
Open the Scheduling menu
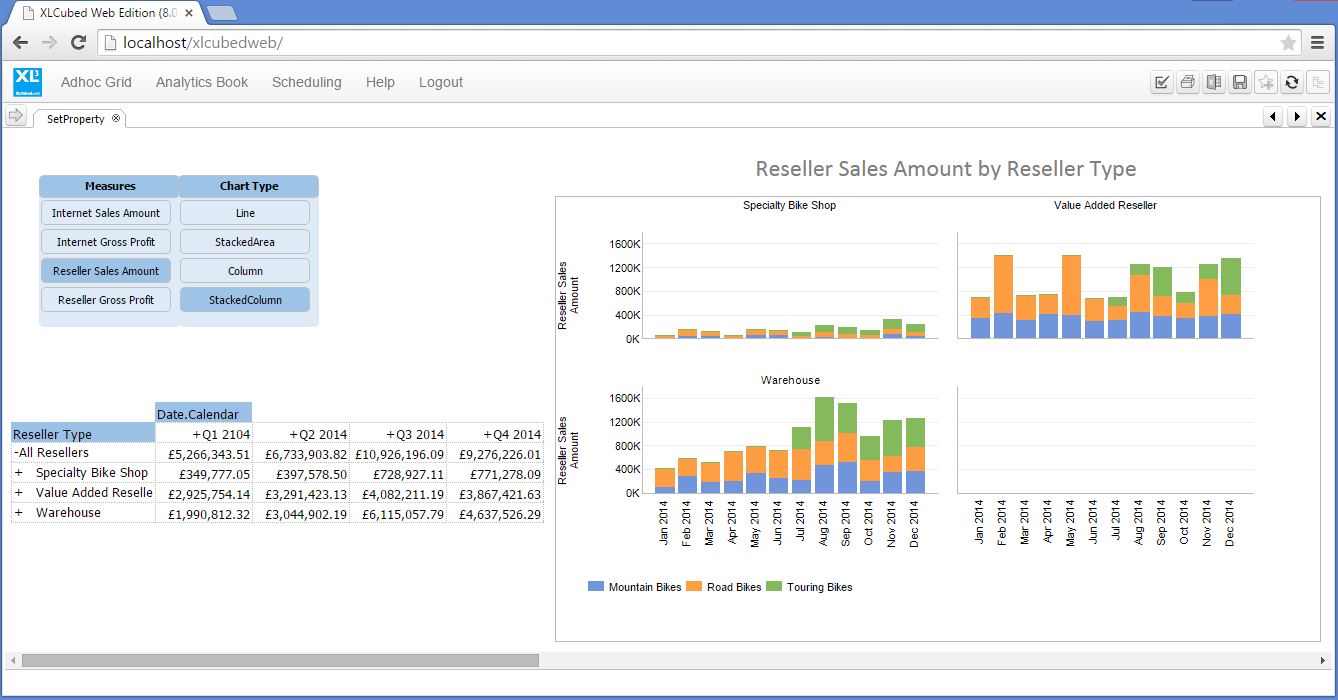306,82
